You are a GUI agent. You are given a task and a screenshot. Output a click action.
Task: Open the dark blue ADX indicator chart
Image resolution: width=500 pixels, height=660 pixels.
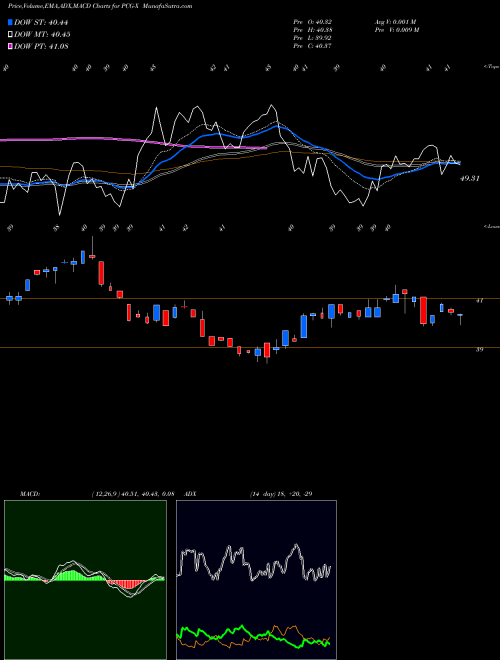click(x=256, y=580)
